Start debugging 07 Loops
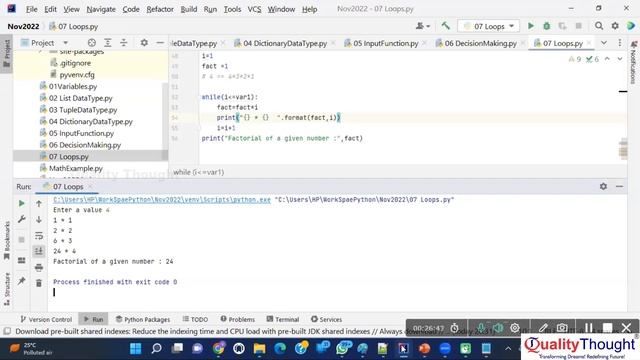Viewport: 640px width, 360px height. (547, 26)
